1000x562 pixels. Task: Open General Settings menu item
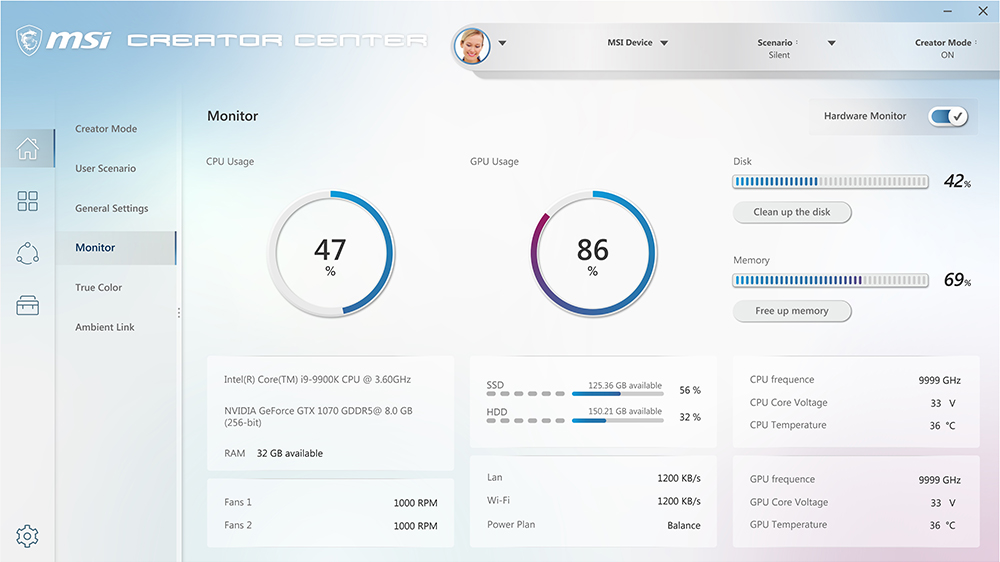point(112,208)
